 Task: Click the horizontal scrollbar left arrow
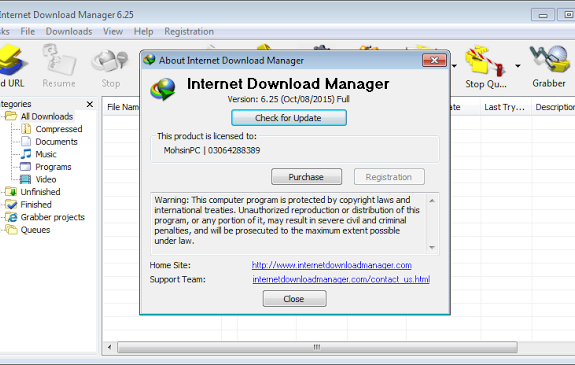(109, 347)
